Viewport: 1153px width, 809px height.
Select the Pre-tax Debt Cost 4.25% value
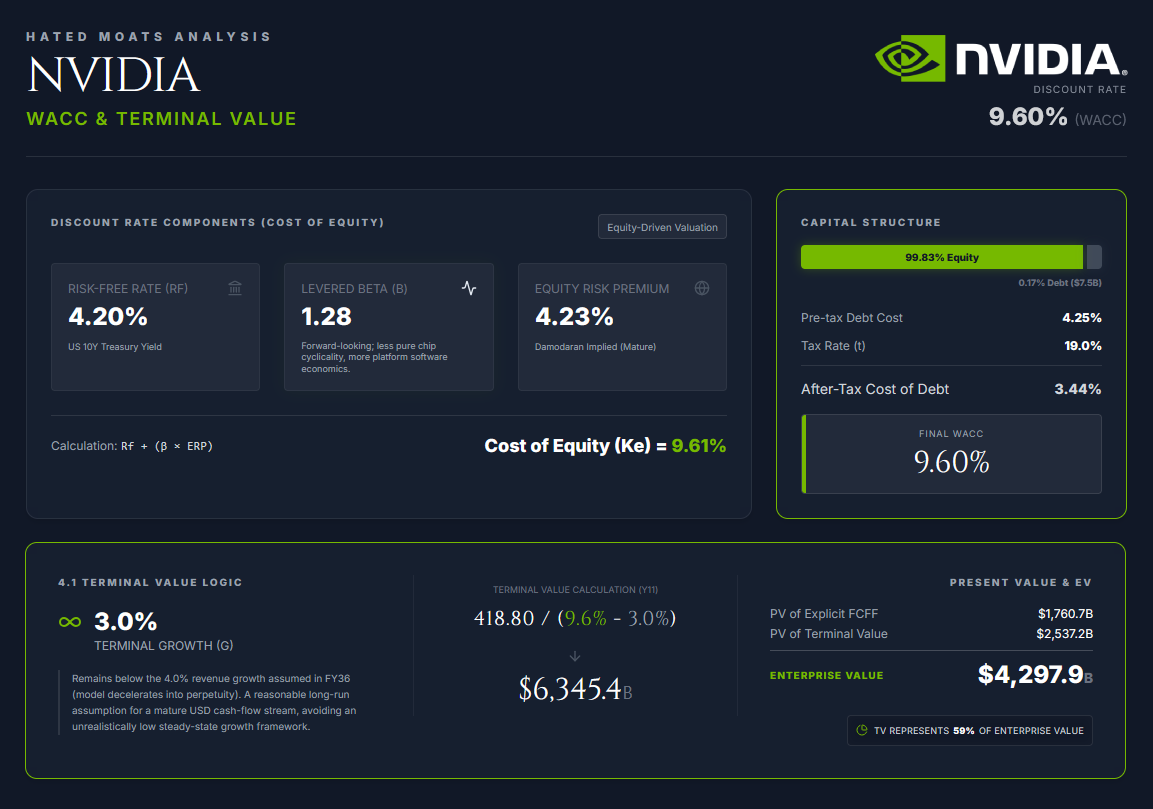pos(1082,318)
